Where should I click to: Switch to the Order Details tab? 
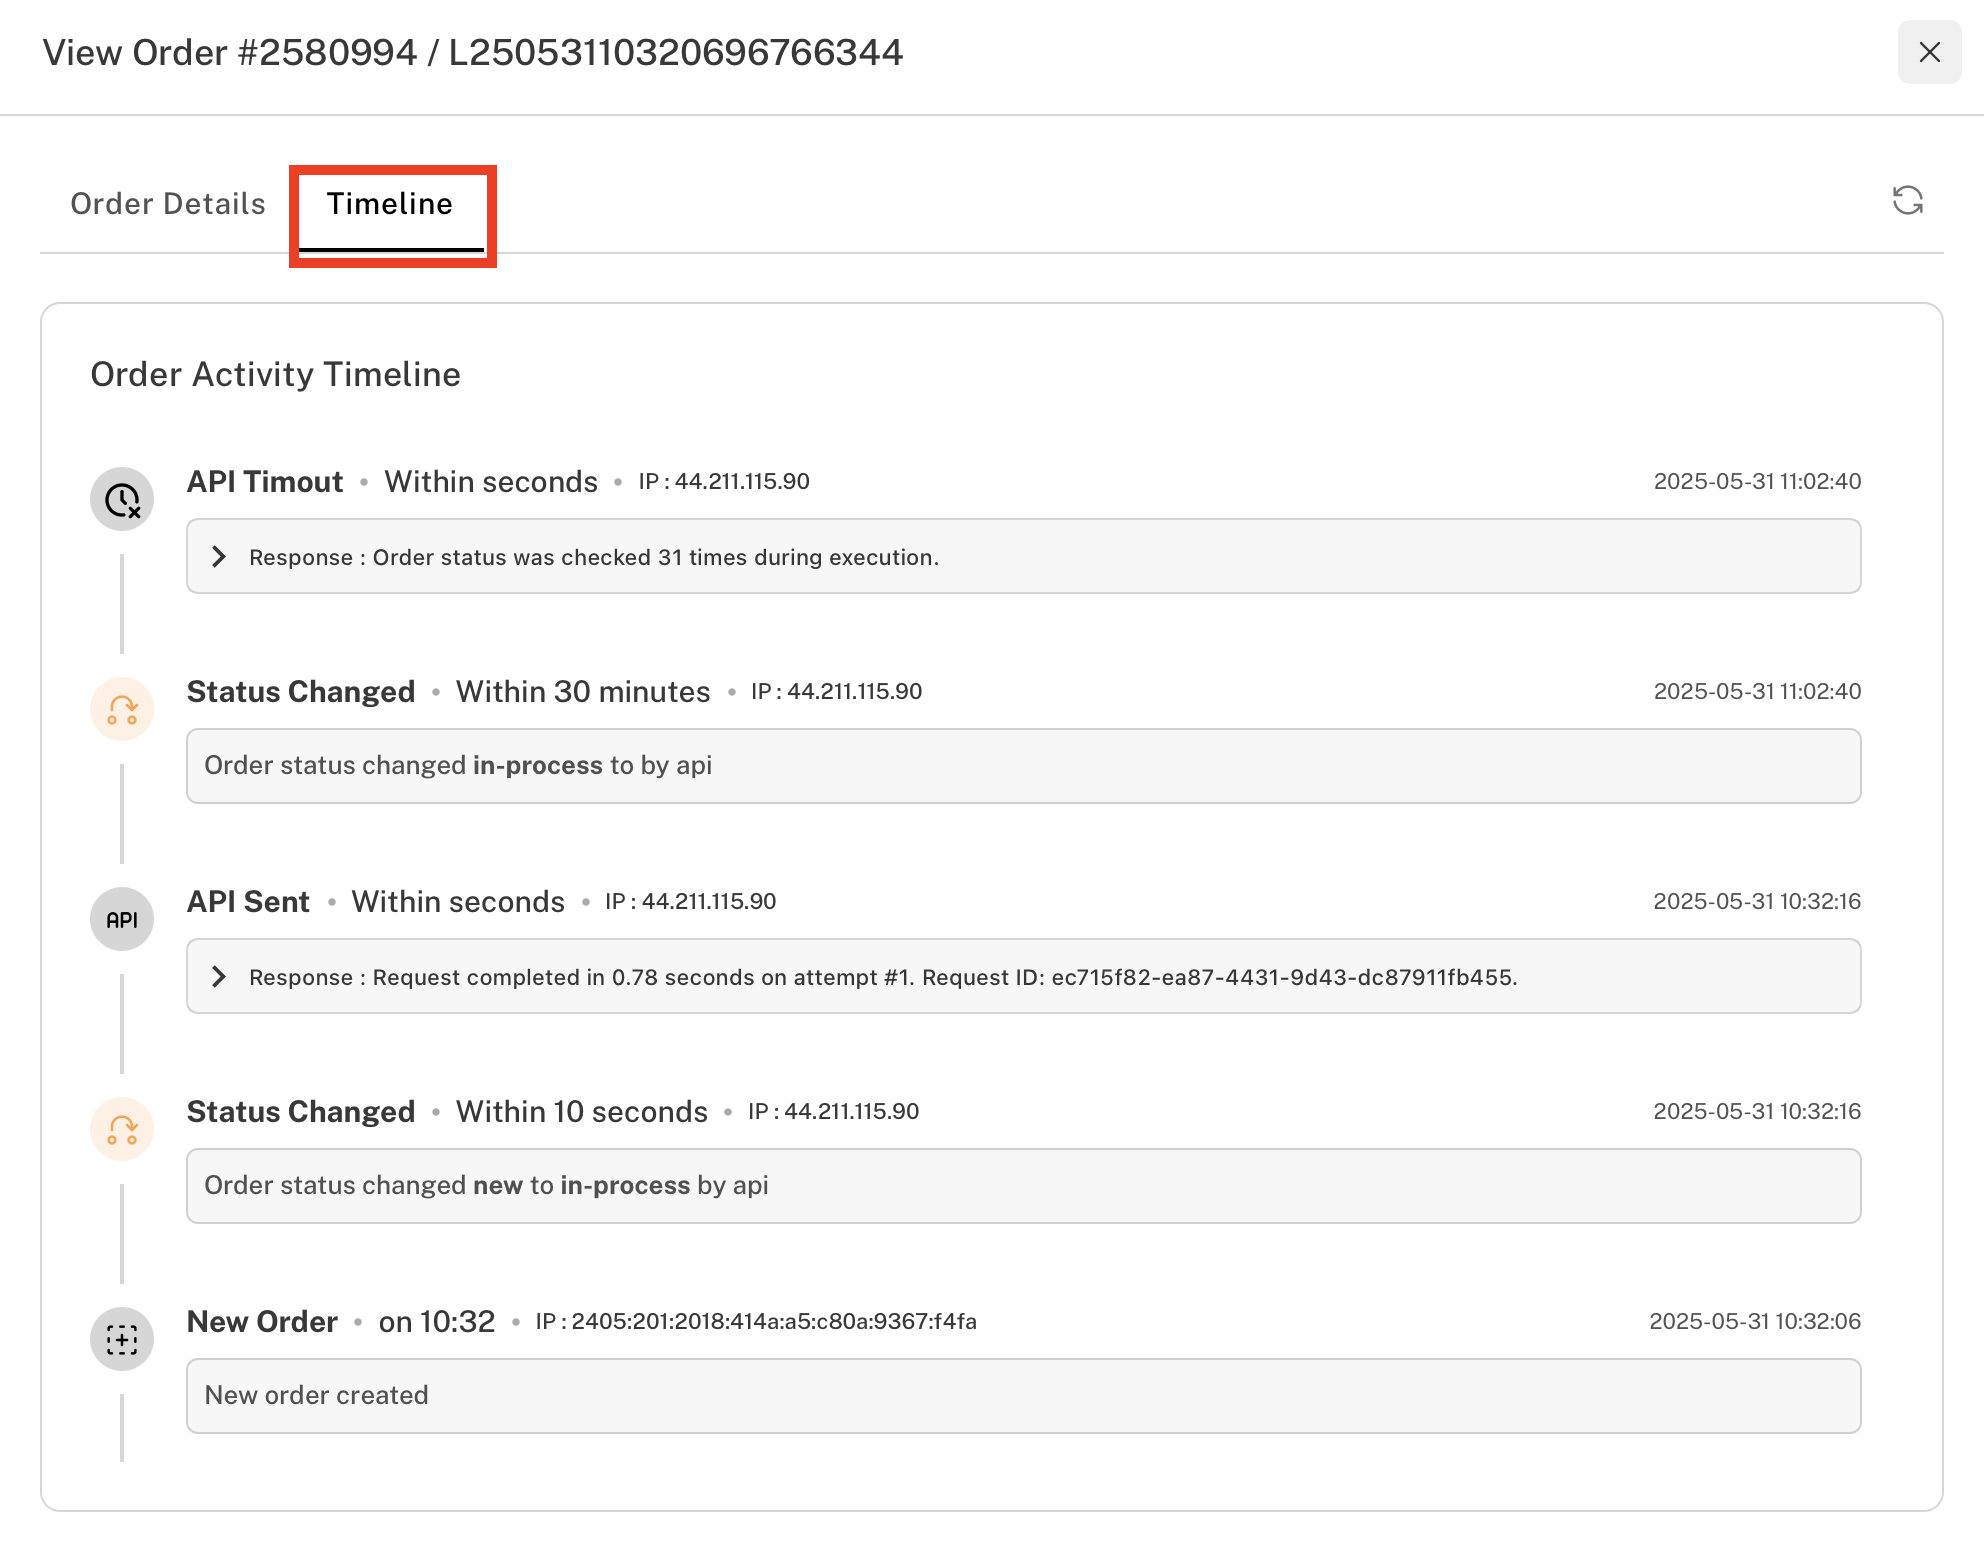tap(168, 204)
